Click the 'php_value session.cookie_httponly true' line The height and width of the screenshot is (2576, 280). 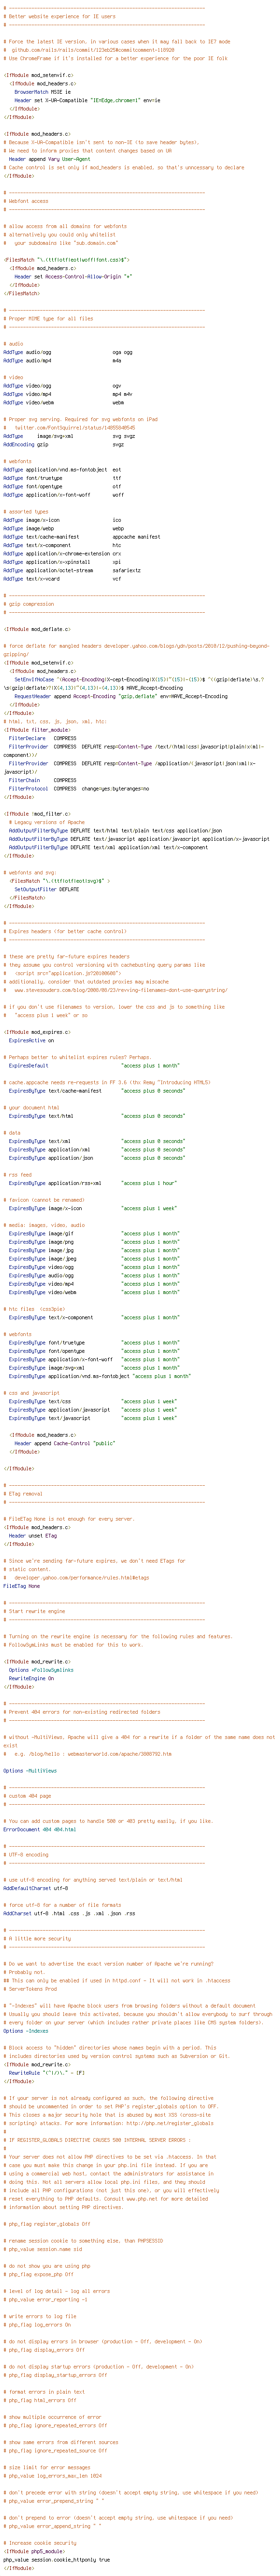[56, 2559]
